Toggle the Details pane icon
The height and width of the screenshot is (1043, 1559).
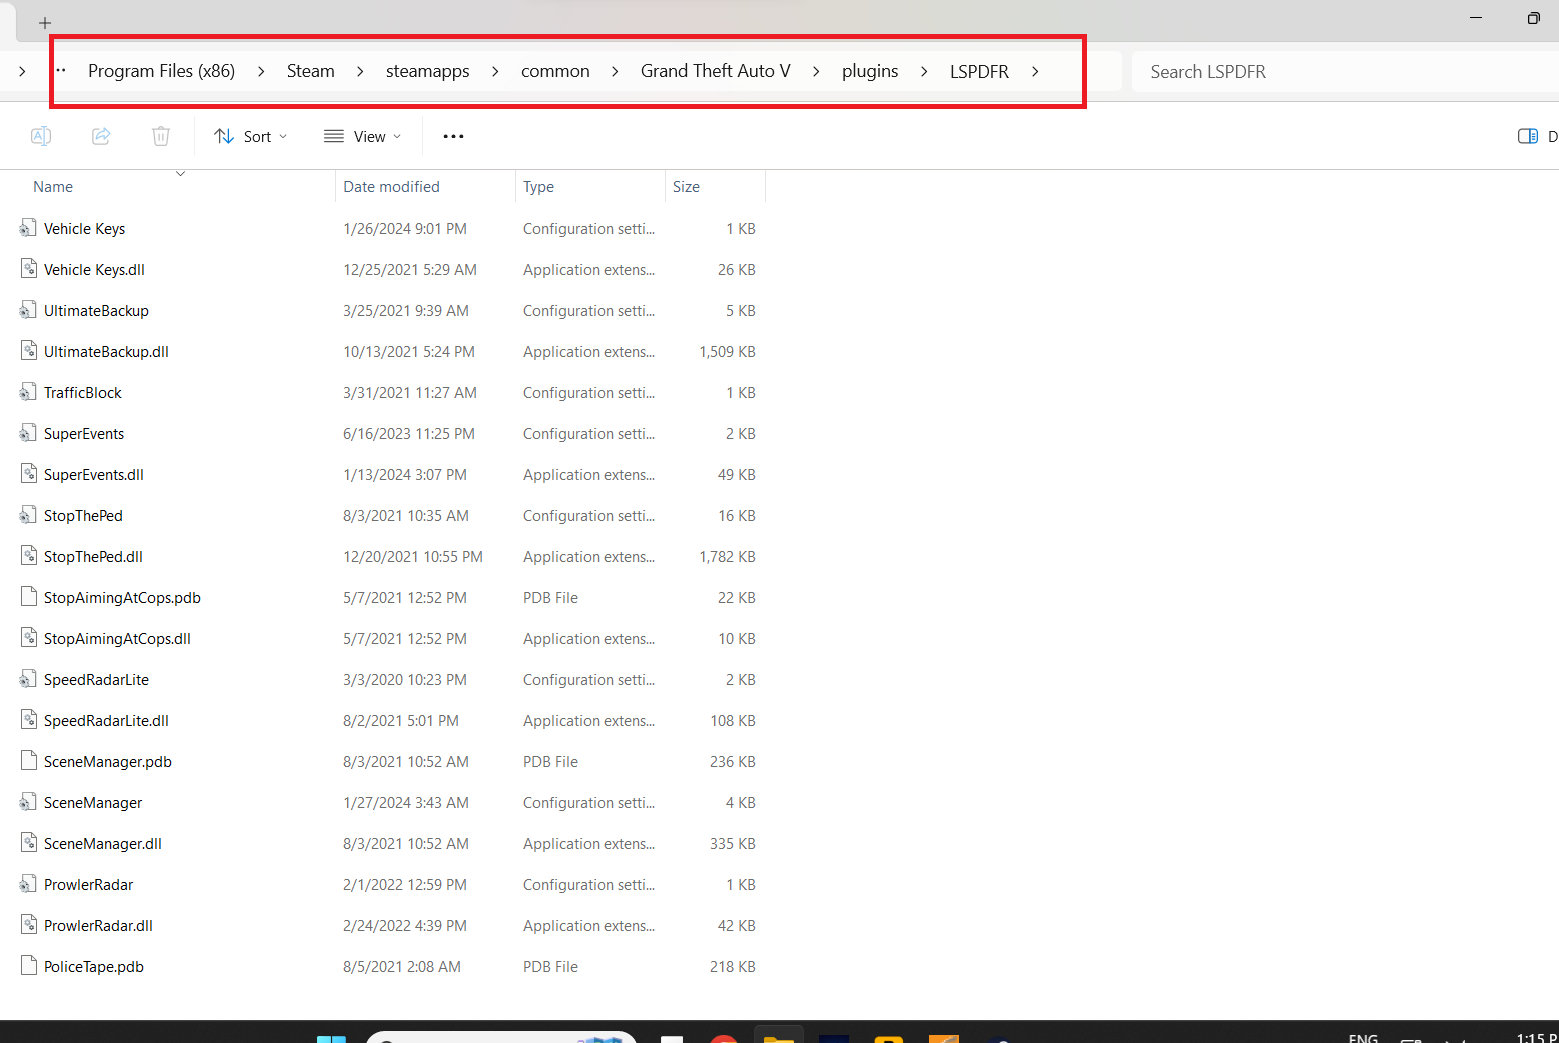1528,136
